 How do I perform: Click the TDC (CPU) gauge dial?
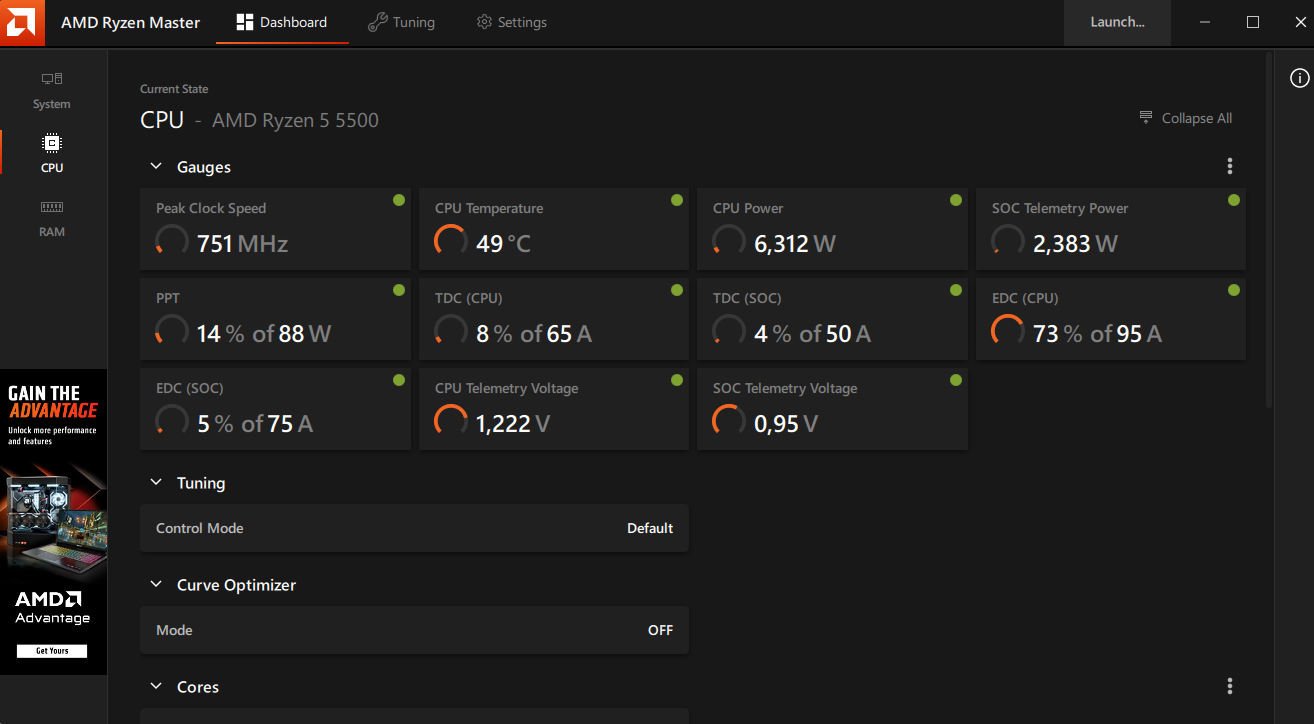pyautogui.click(x=451, y=331)
